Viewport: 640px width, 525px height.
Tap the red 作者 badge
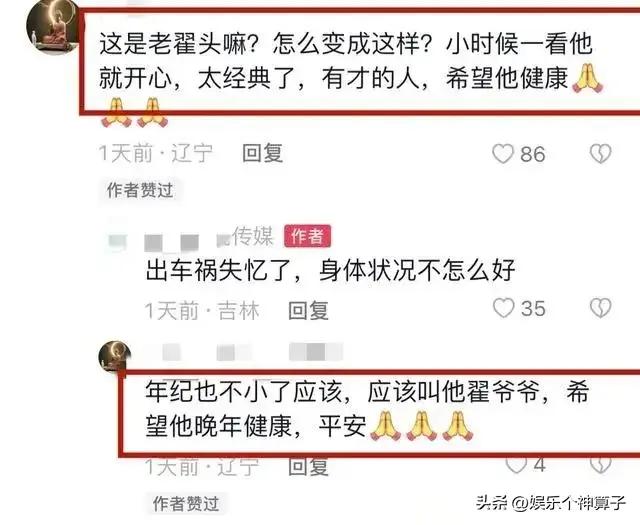click(307, 236)
